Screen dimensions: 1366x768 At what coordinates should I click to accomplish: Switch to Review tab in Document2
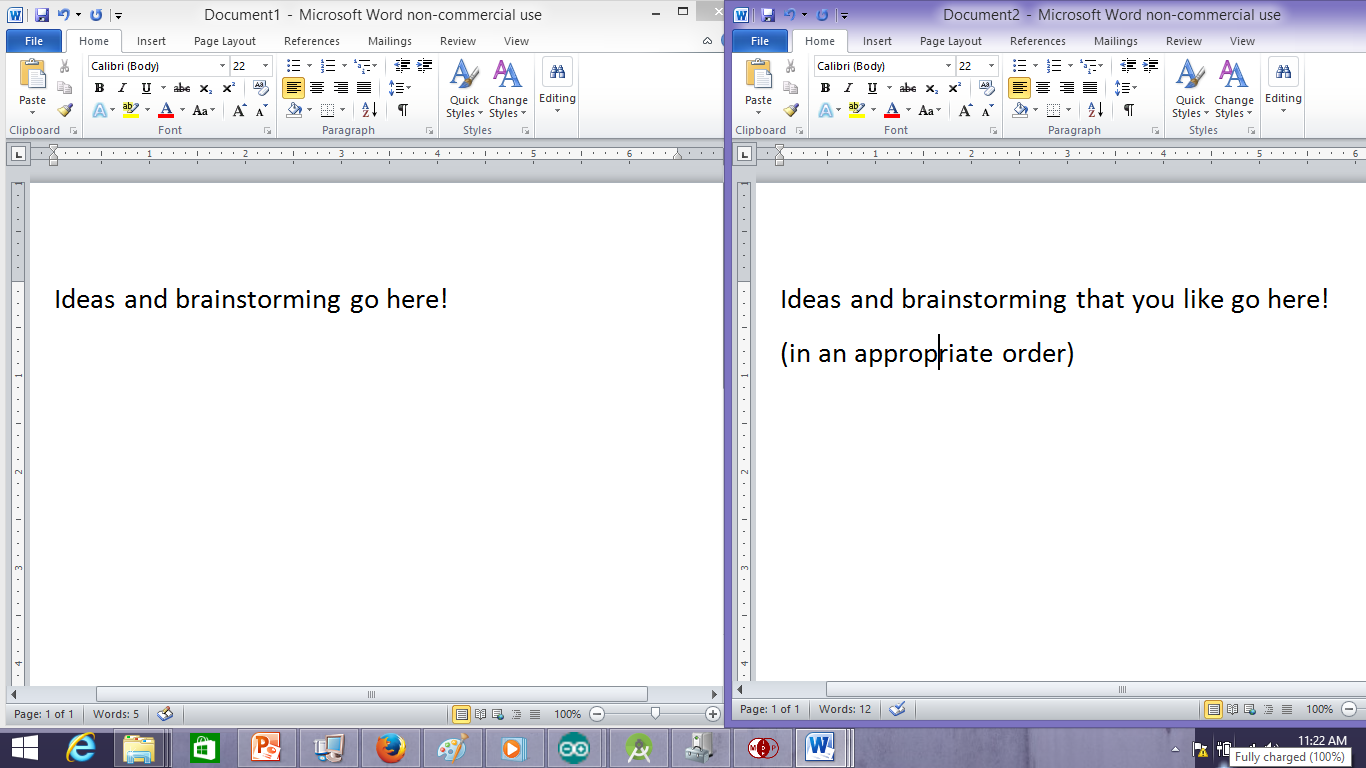pos(1184,41)
